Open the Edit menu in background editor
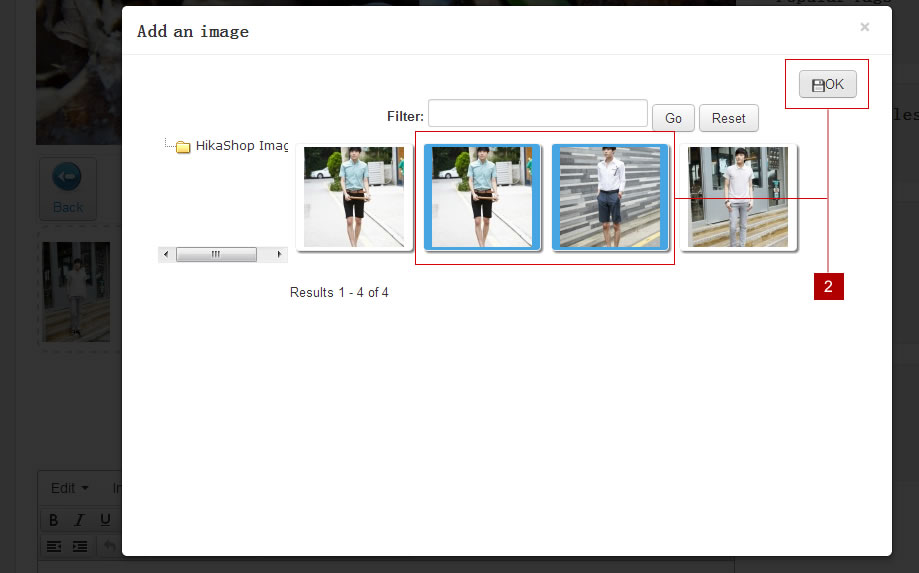 point(69,488)
